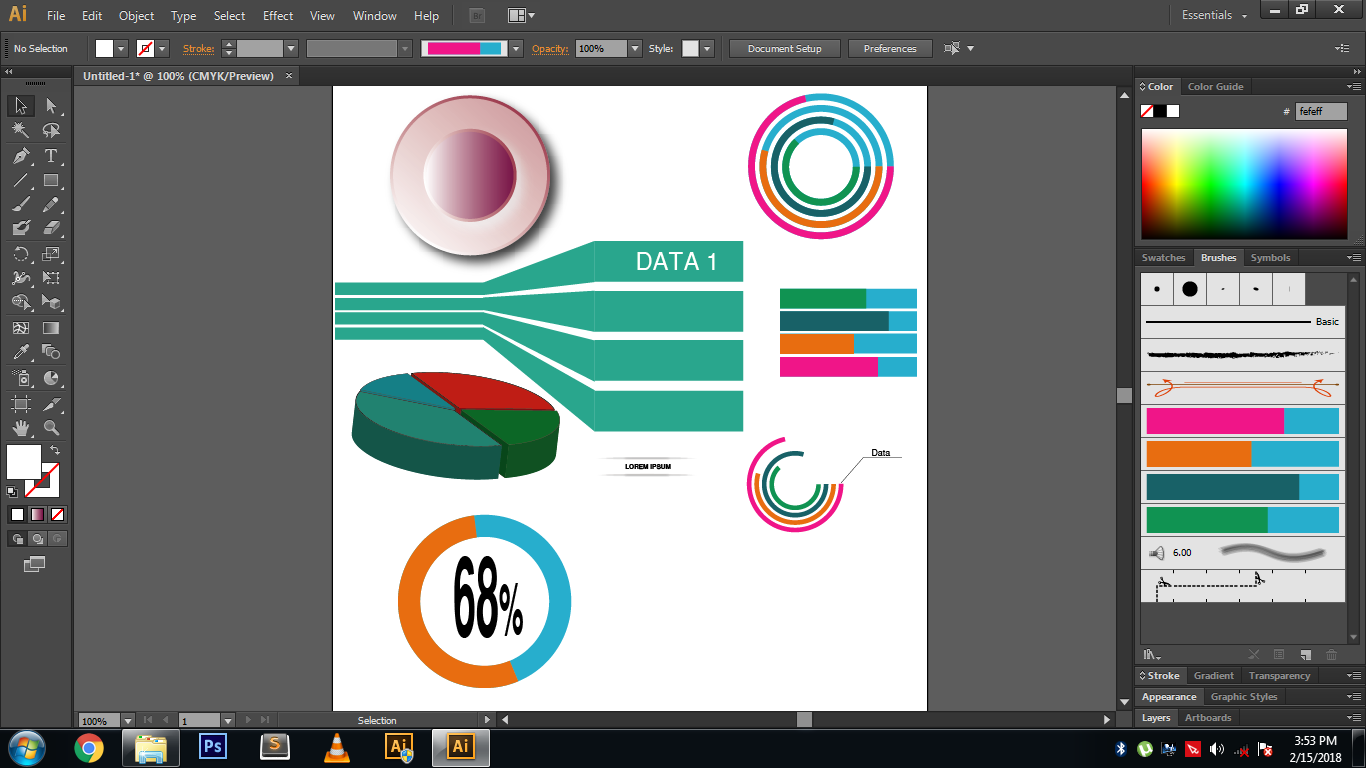Open stroke color dropdown in control bar
The width and height of the screenshot is (1366, 768).
click(162, 48)
